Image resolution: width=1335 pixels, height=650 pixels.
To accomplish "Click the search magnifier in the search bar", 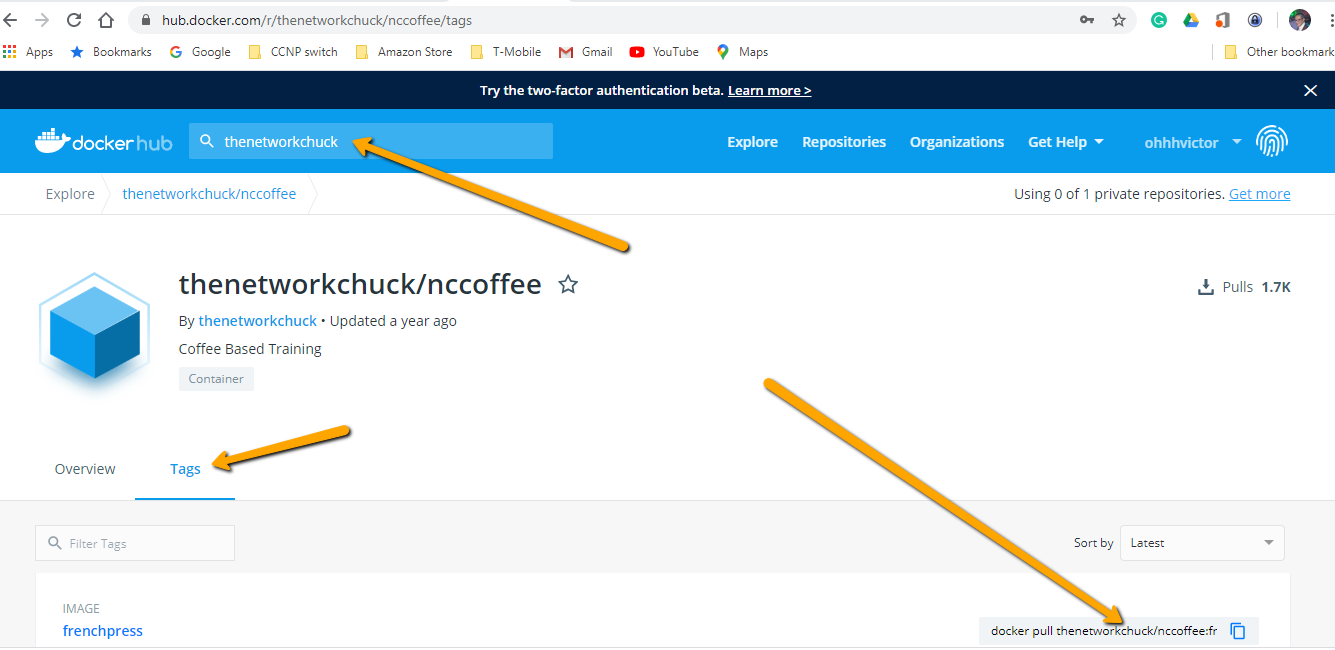I will click(x=207, y=141).
